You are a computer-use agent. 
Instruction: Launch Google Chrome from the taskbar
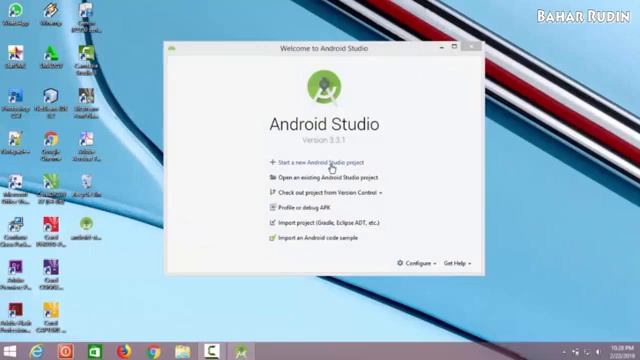tap(153, 351)
